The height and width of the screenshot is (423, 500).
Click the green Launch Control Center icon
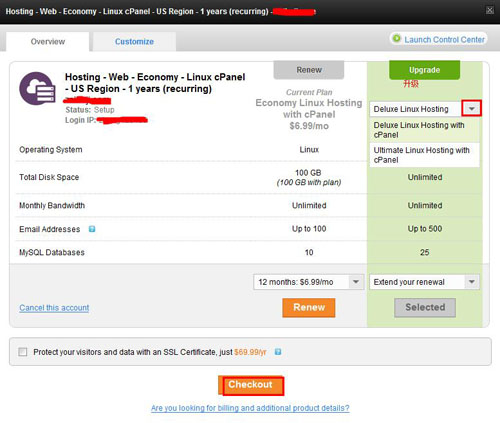point(396,39)
